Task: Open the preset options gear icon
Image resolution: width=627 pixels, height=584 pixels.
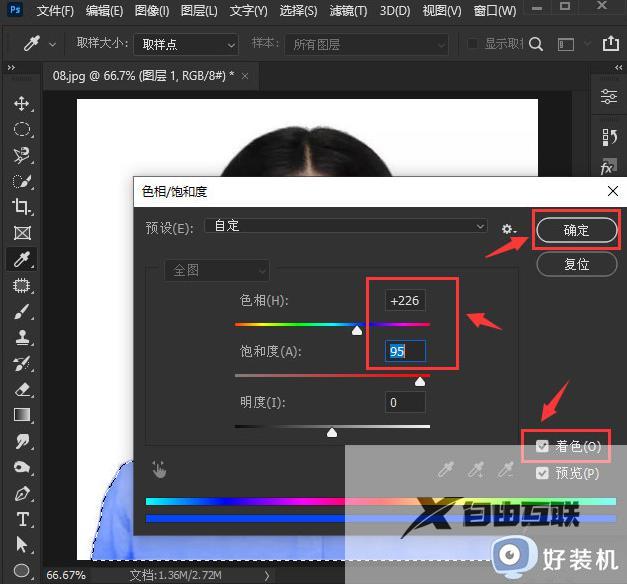Action: [x=509, y=229]
